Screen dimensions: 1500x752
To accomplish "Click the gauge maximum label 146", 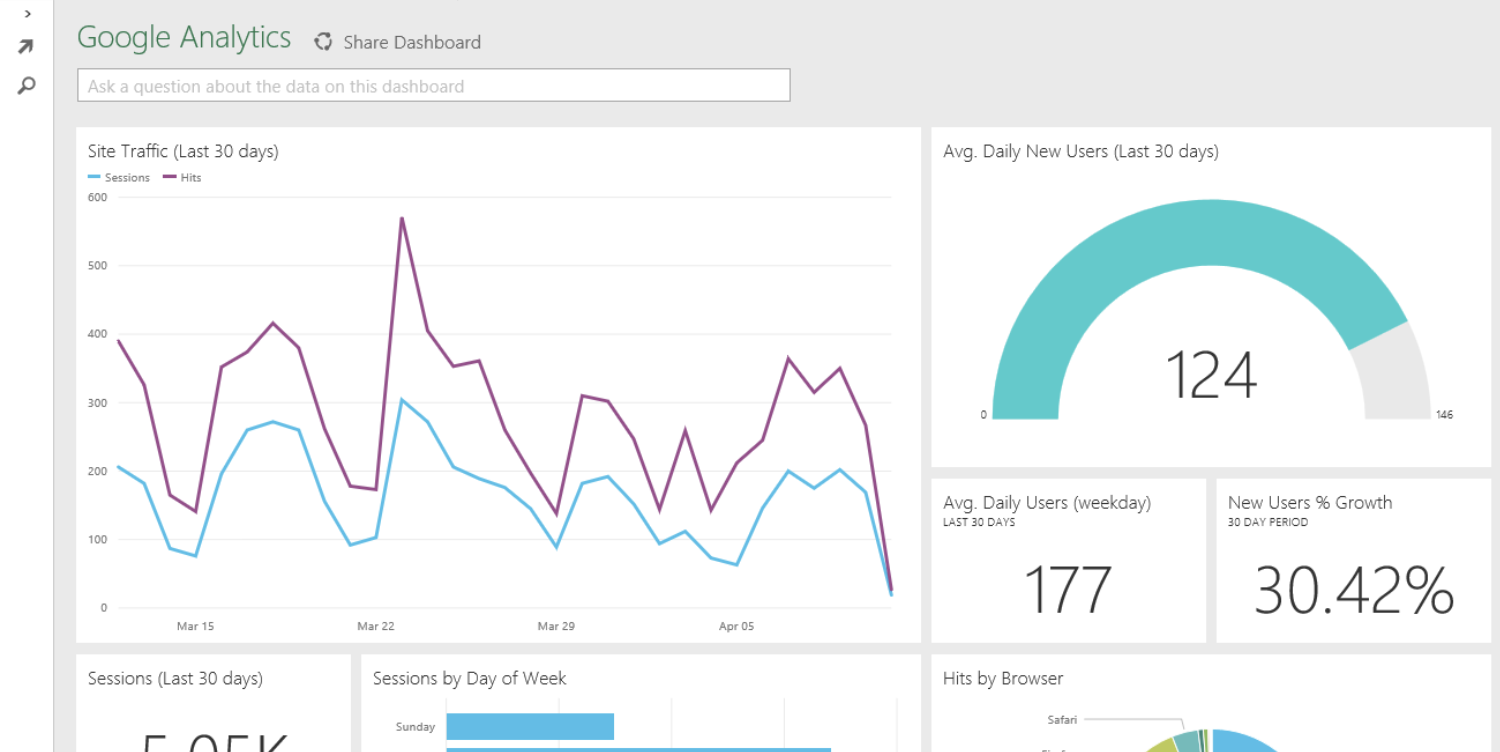I will 1444,415.
